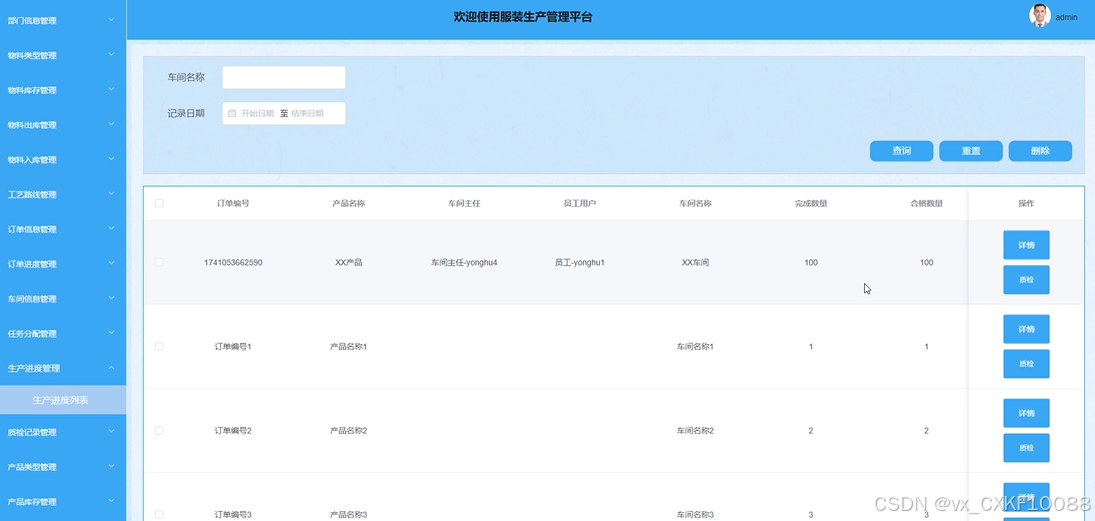Expand 物料类型管理 menu chevron

(x=111, y=54)
